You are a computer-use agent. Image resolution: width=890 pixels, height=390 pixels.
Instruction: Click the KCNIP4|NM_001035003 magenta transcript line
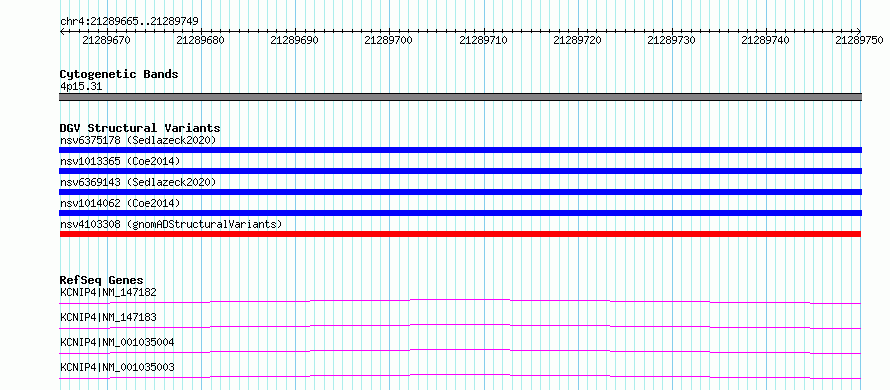pyautogui.click(x=460, y=376)
